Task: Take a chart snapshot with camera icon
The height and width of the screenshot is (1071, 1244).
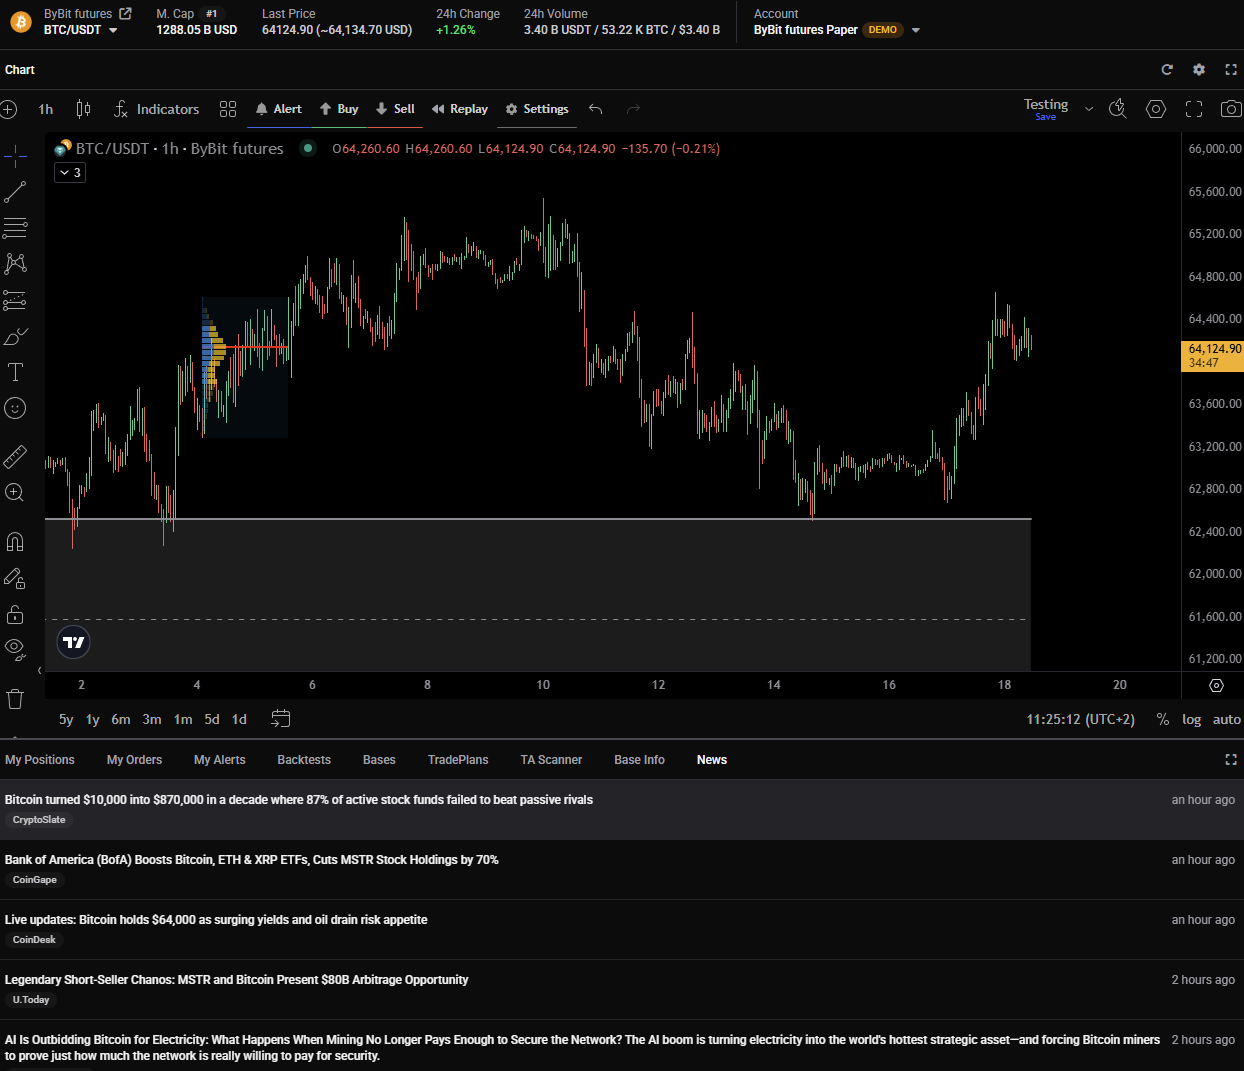Action: [x=1231, y=109]
